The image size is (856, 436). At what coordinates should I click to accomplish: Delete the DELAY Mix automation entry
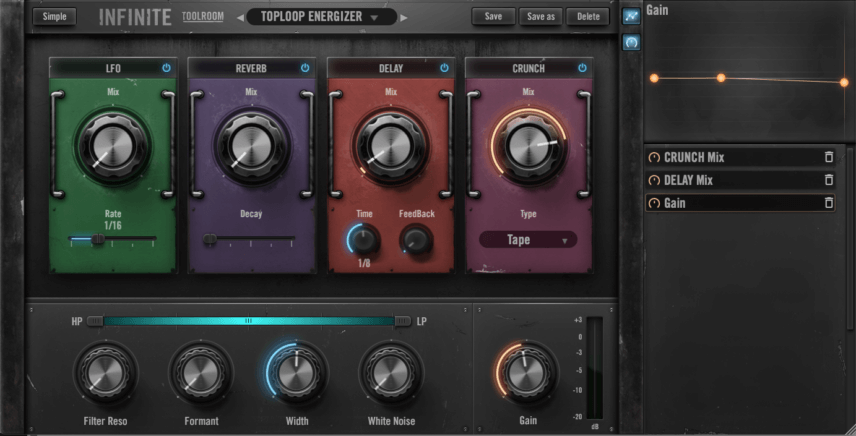click(829, 180)
